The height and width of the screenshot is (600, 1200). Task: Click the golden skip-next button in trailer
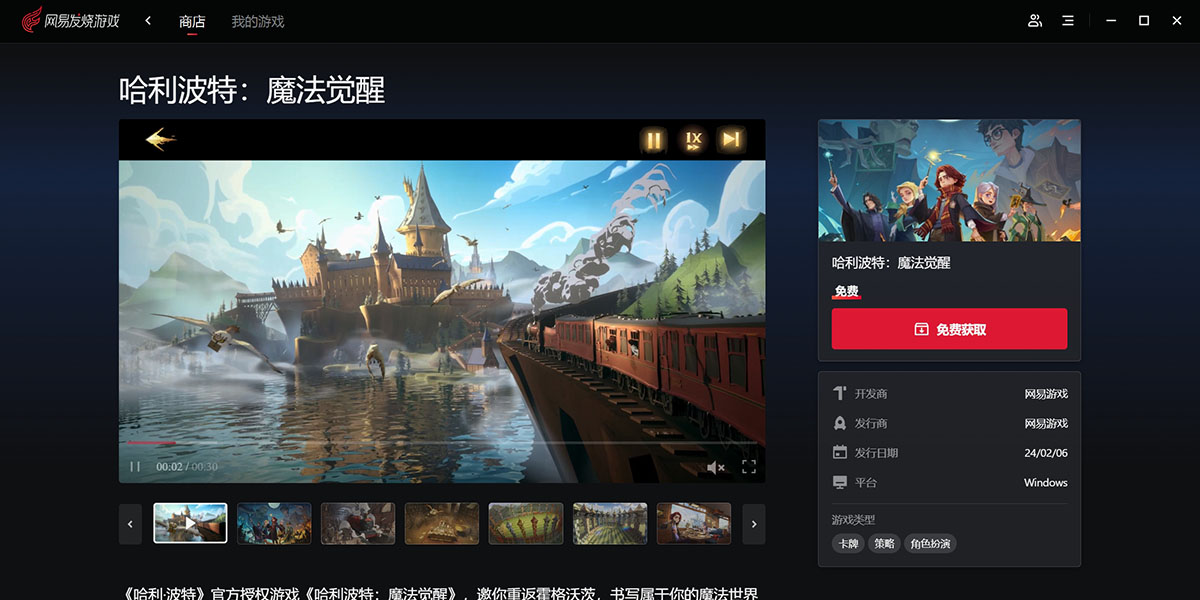tap(732, 140)
